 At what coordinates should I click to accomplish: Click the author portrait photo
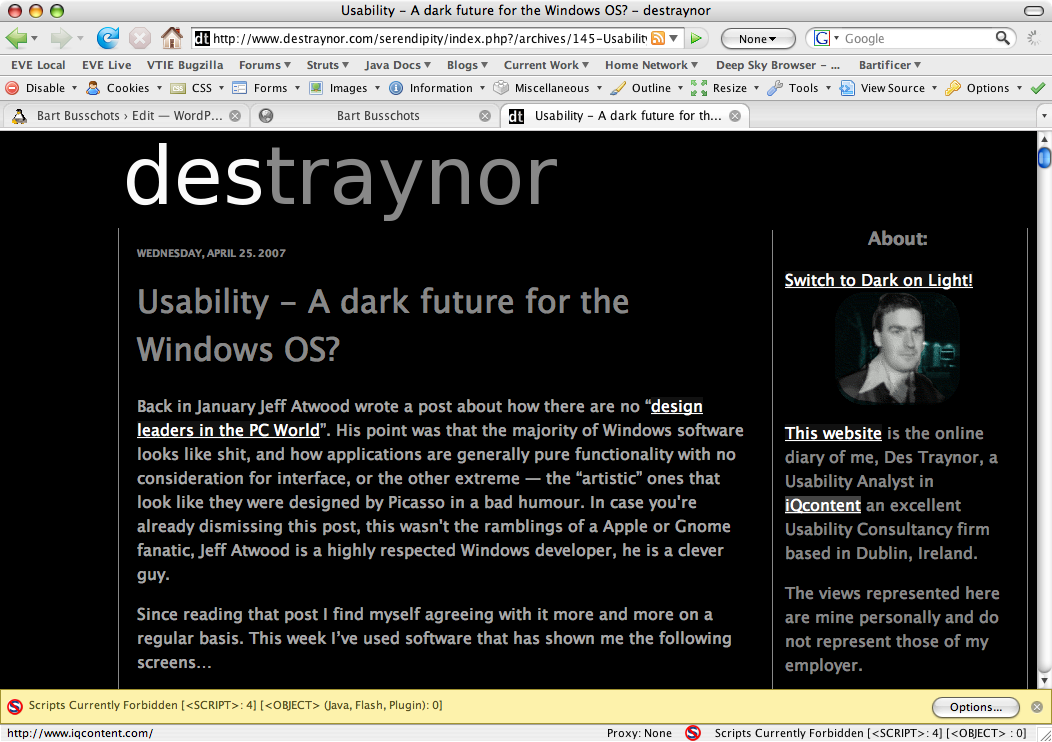point(898,348)
